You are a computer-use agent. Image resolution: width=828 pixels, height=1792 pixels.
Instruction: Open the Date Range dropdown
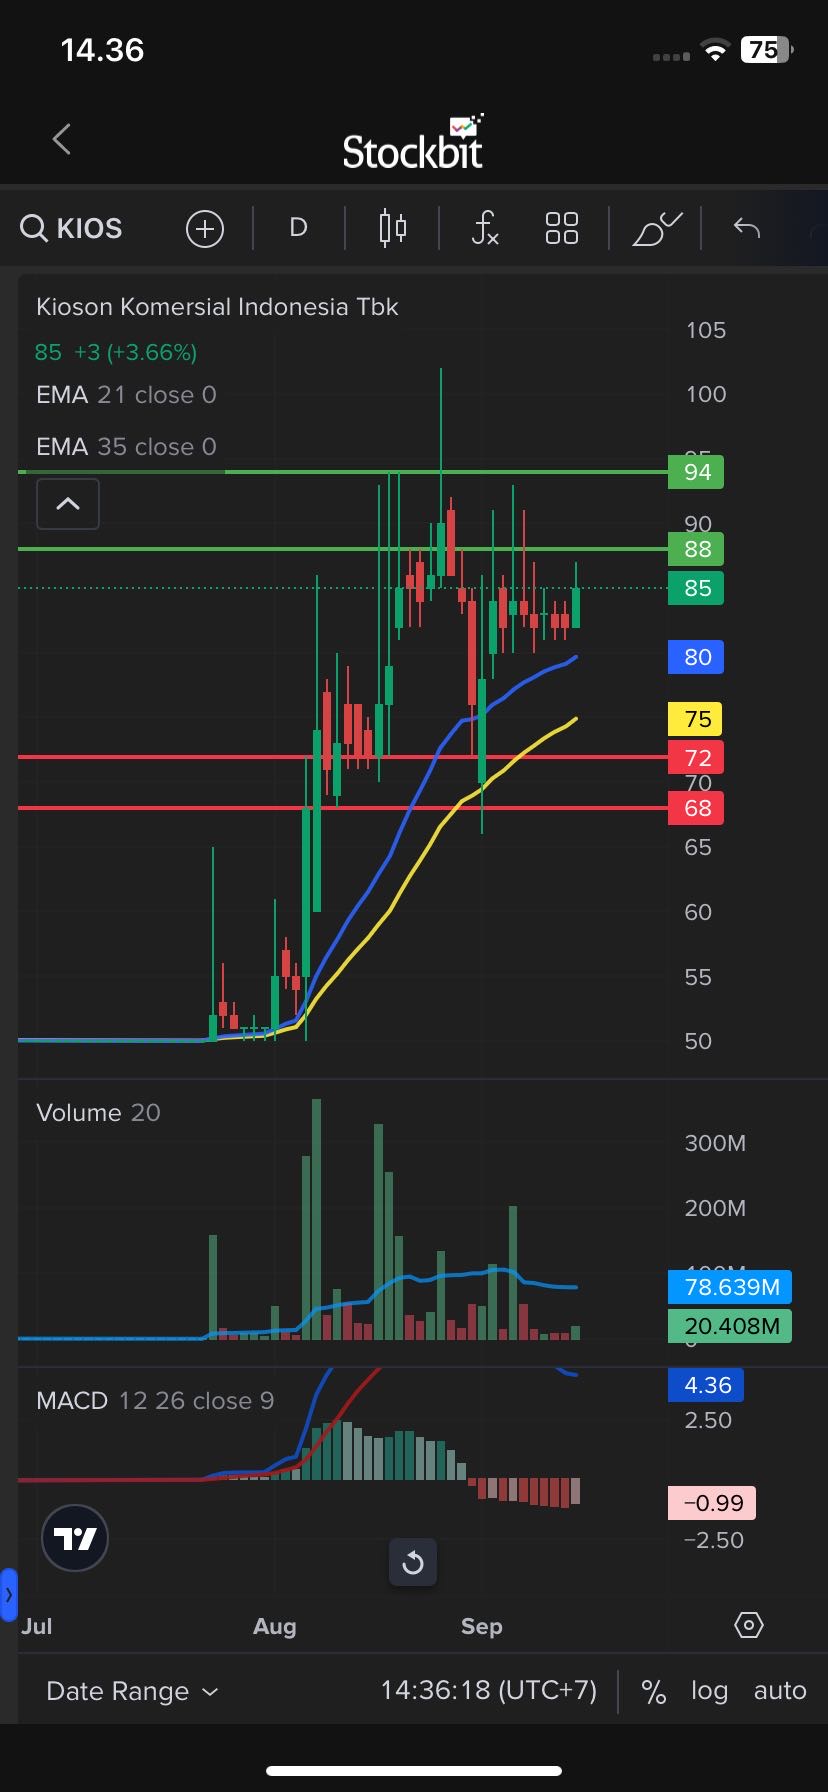pyautogui.click(x=132, y=1691)
